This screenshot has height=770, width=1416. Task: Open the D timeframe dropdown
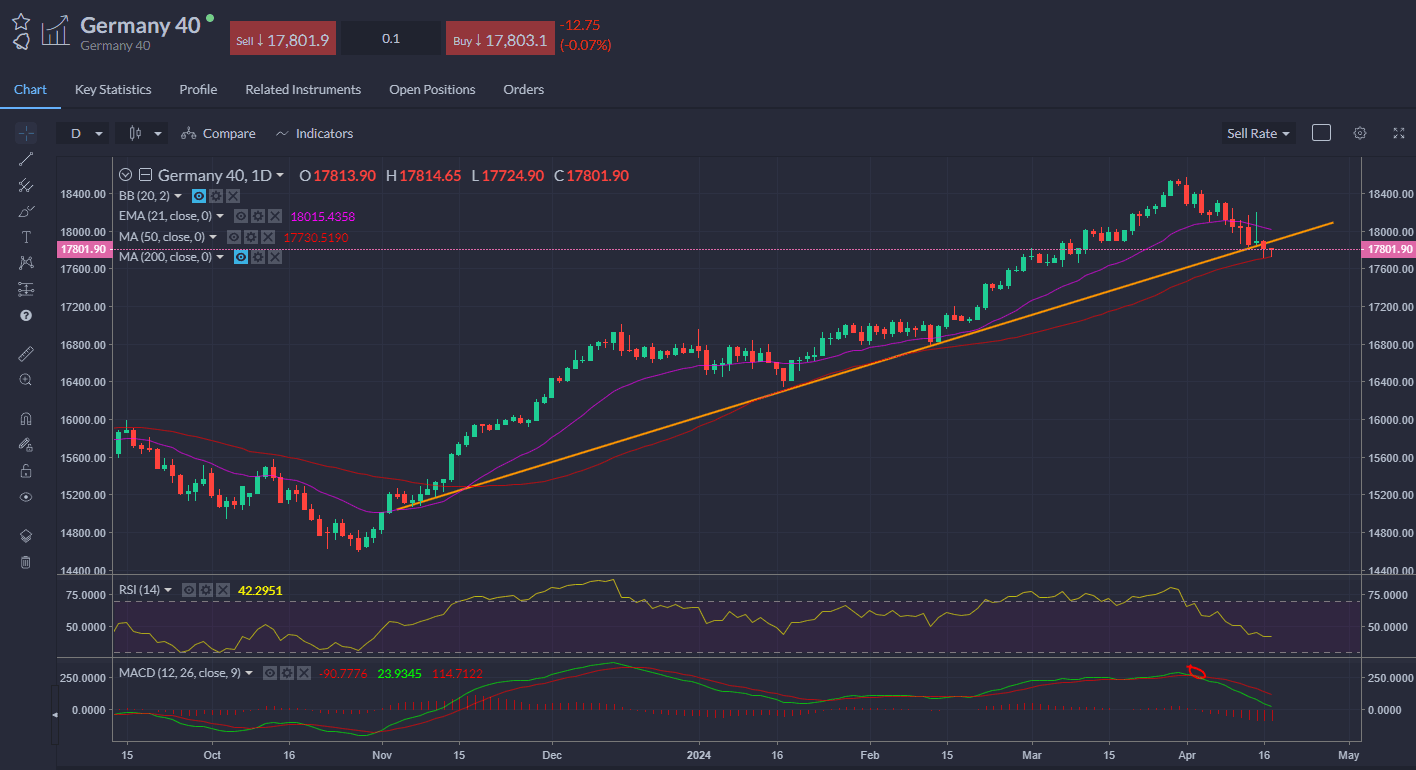[84, 133]
